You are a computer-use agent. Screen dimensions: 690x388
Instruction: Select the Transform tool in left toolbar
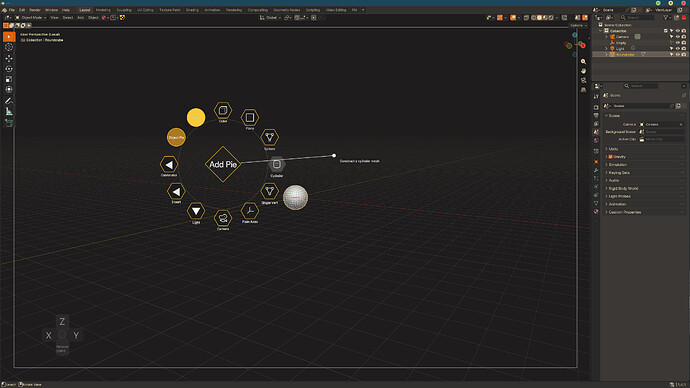[x=9, y=89]
